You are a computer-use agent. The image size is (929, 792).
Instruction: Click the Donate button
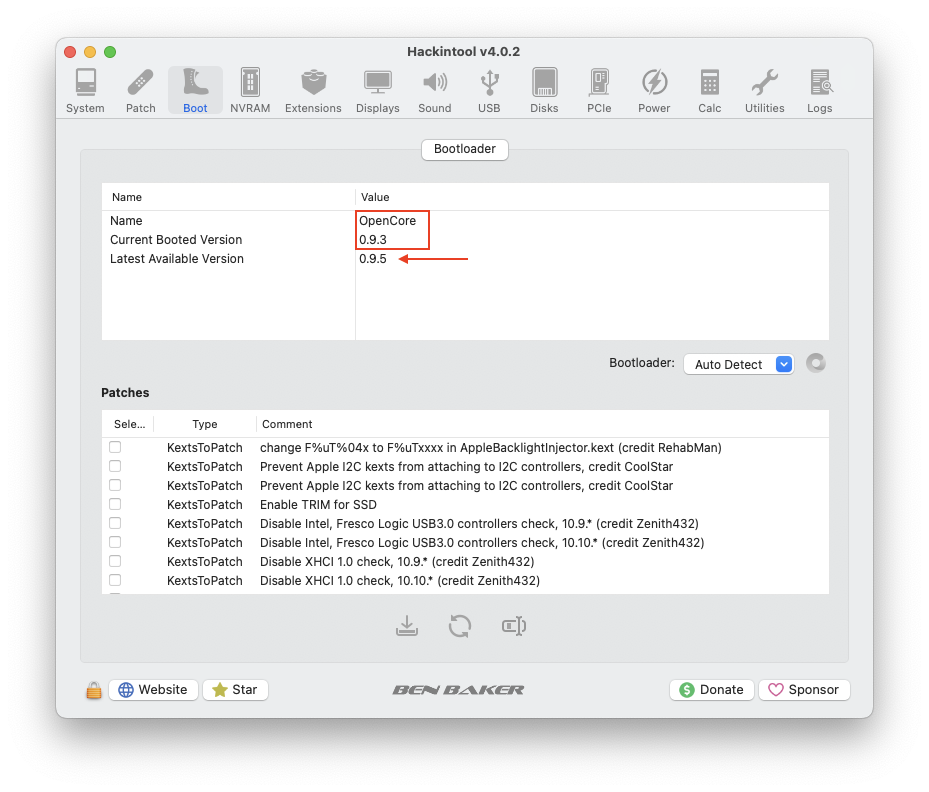(712, 690)
